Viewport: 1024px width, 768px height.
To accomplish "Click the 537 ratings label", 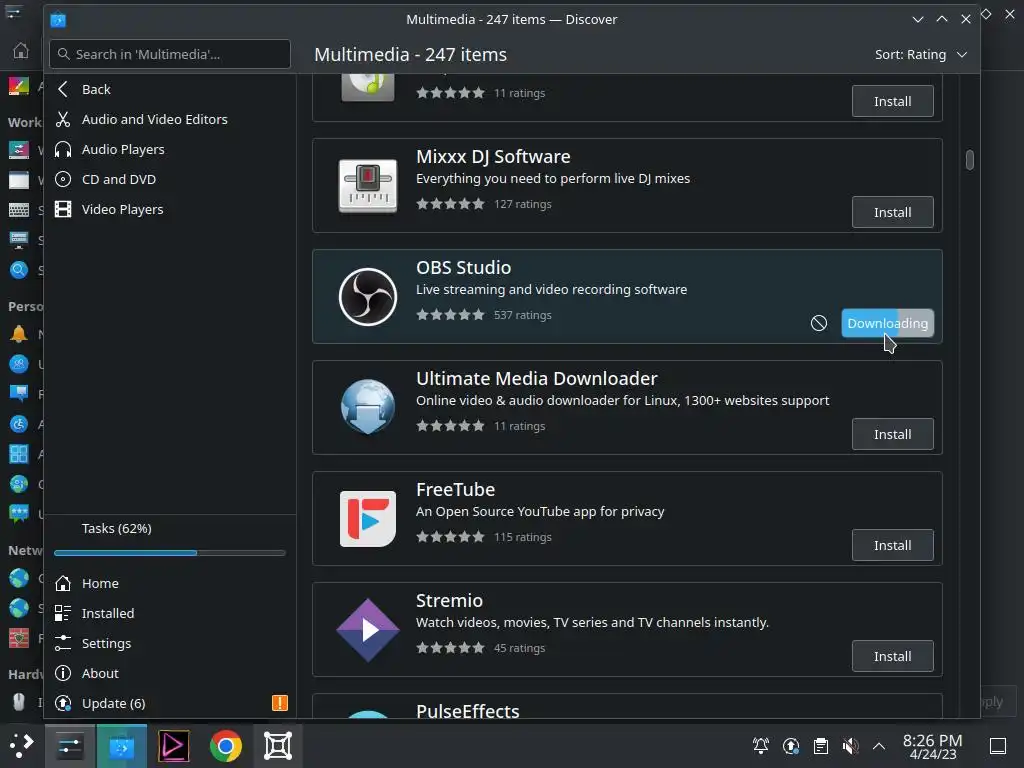I will [x=522, y=315].
